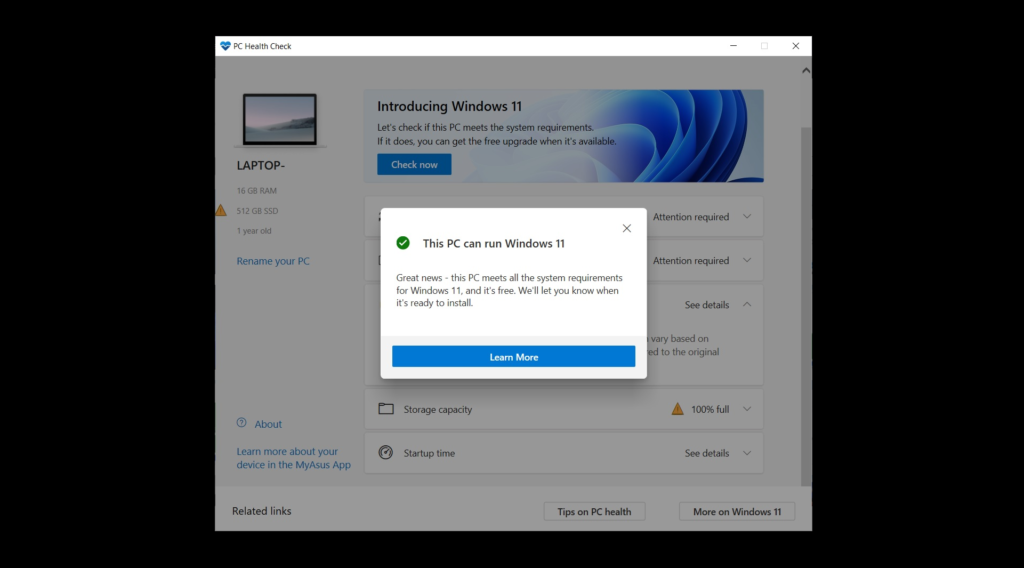Close the 'This PC can run Windows 11' dialog

627,228
